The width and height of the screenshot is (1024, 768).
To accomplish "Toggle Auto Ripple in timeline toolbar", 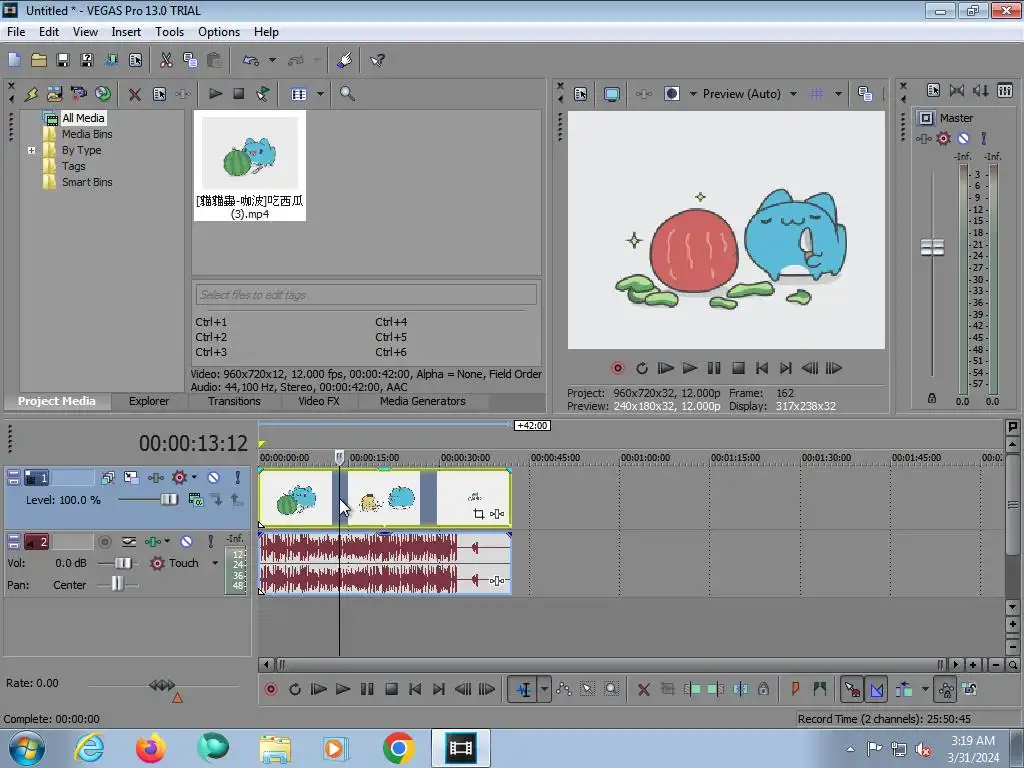I will (904, 689).
